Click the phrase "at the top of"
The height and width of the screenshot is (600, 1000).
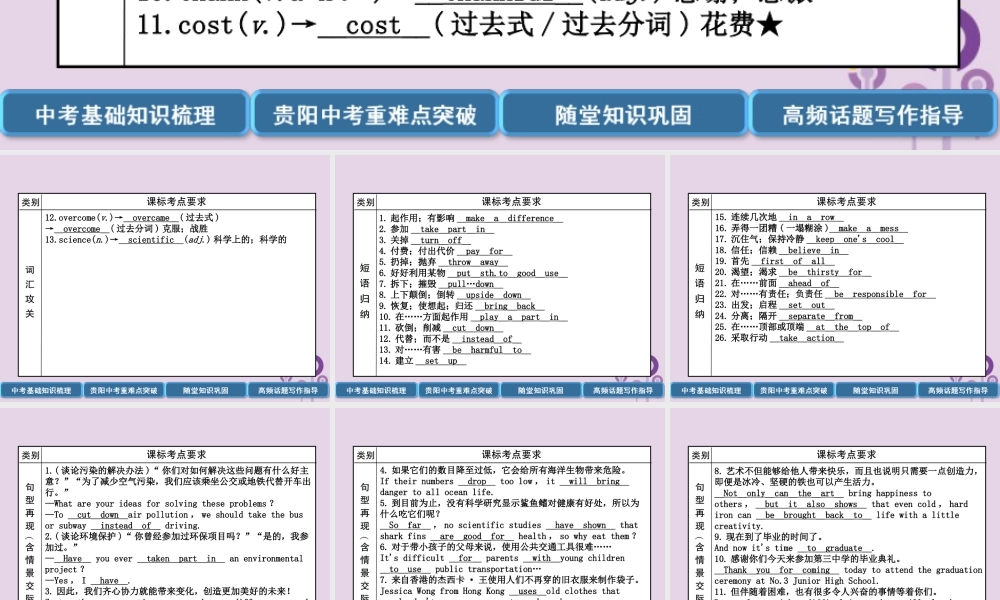852,326
